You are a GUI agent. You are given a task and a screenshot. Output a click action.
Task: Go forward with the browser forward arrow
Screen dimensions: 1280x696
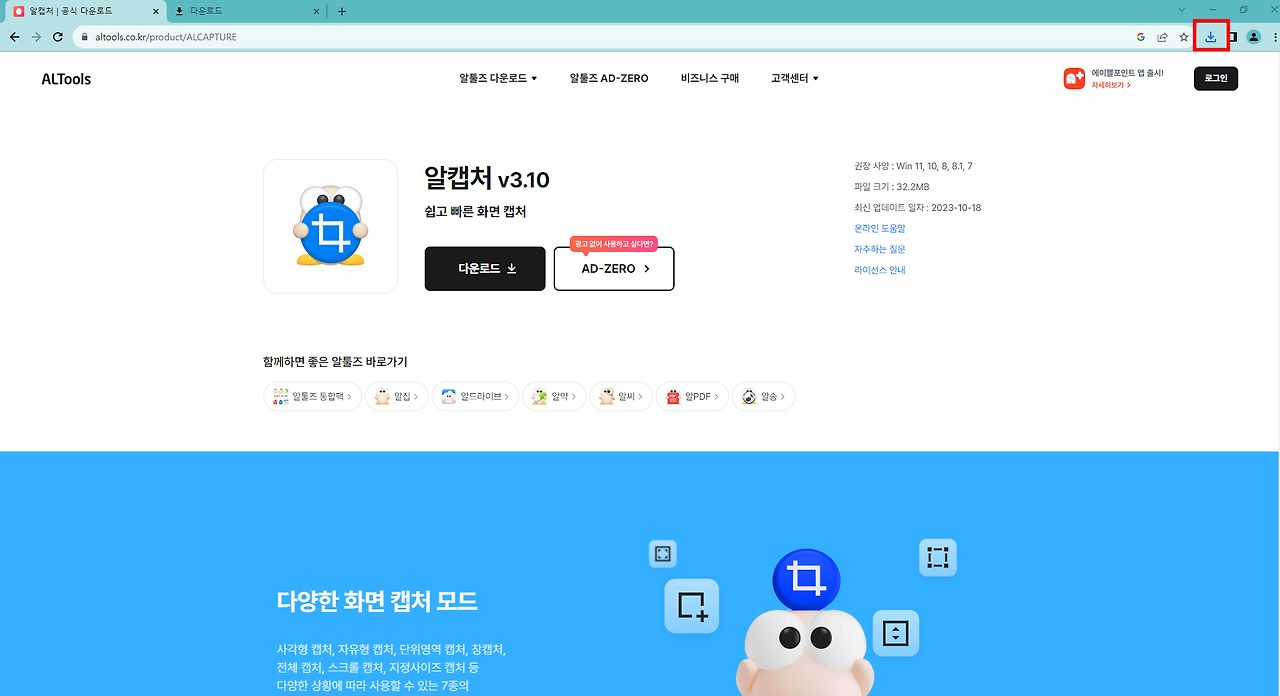36,37
